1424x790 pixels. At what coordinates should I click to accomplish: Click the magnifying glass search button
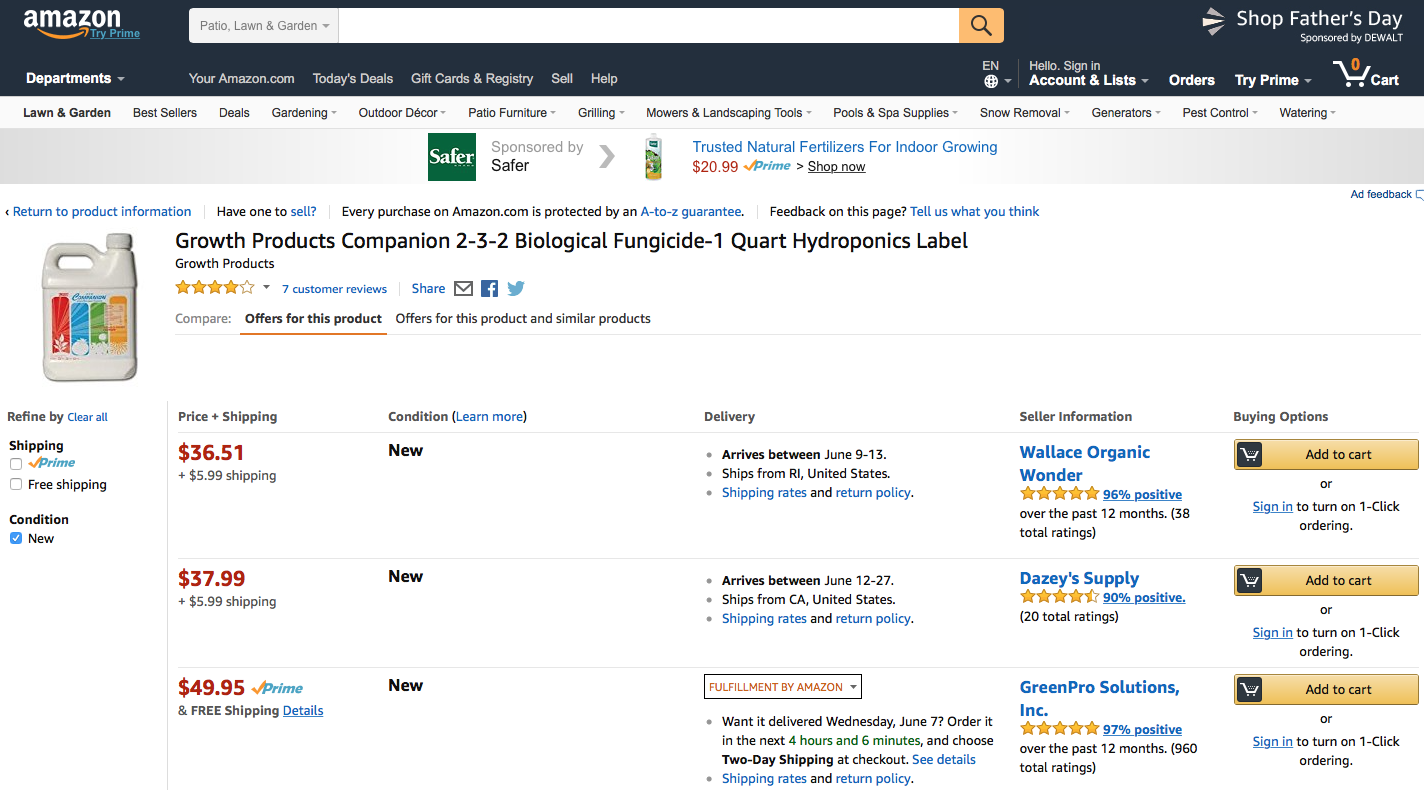pyautogui.click(x=981, y=26)
